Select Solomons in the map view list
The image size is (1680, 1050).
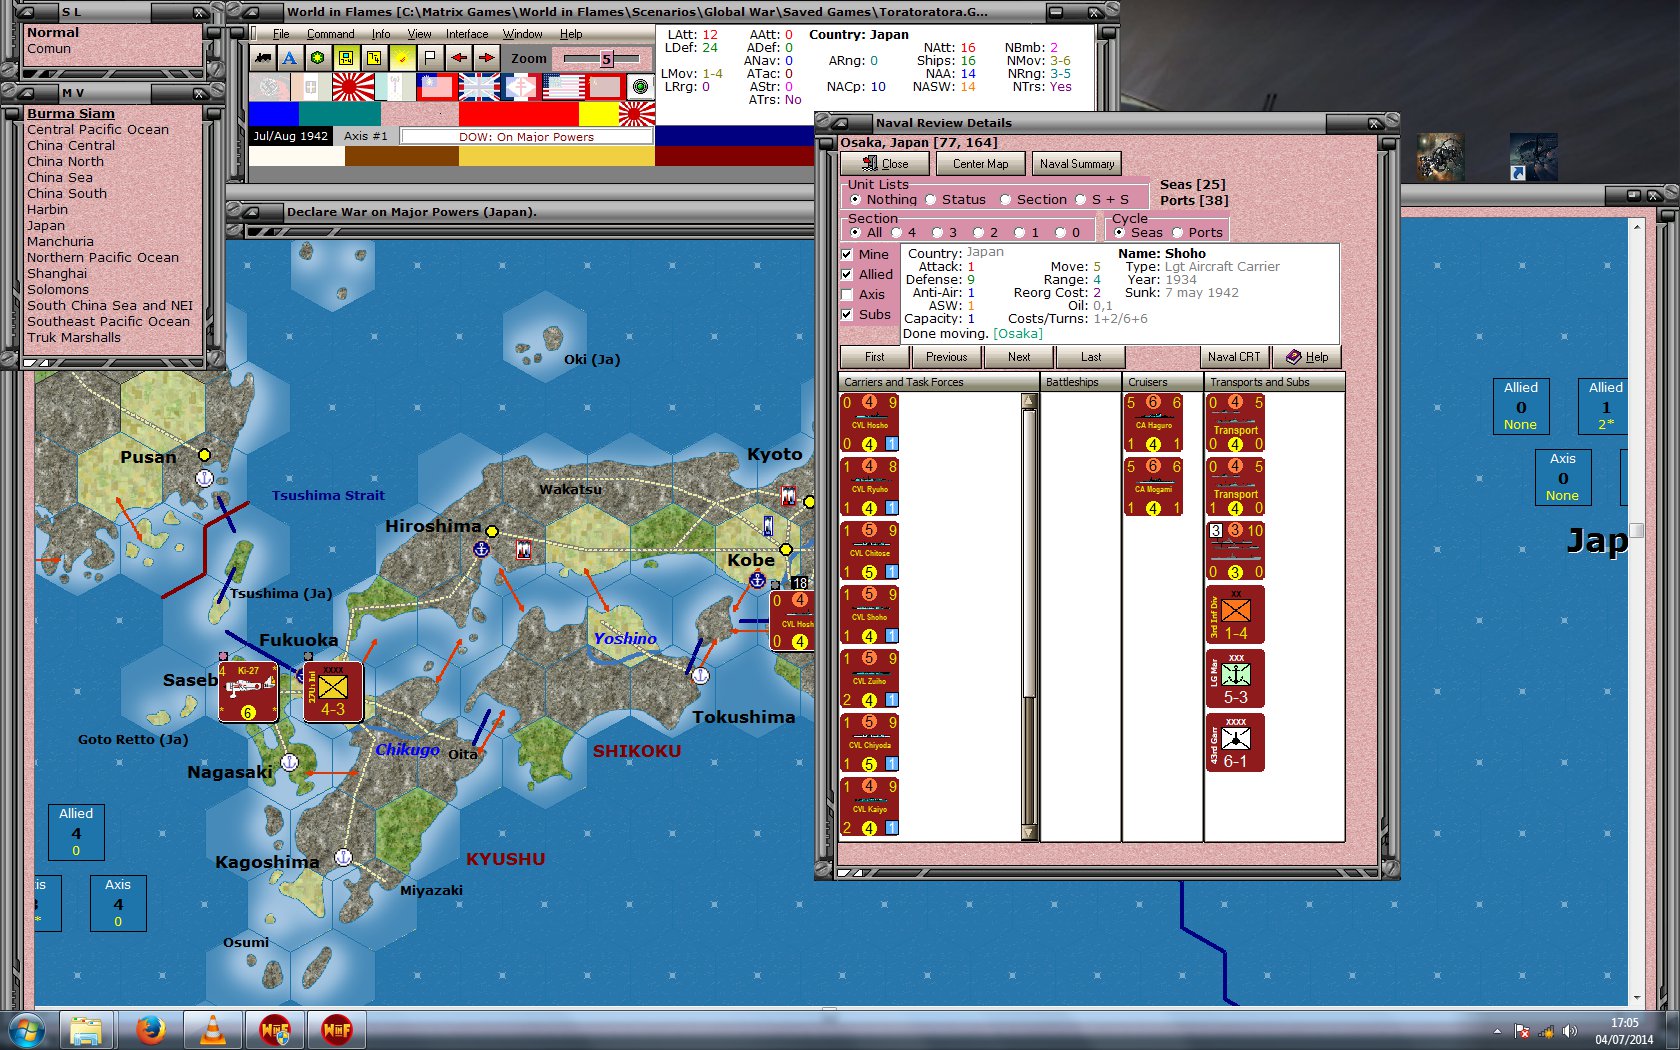[x=58, y=290]
